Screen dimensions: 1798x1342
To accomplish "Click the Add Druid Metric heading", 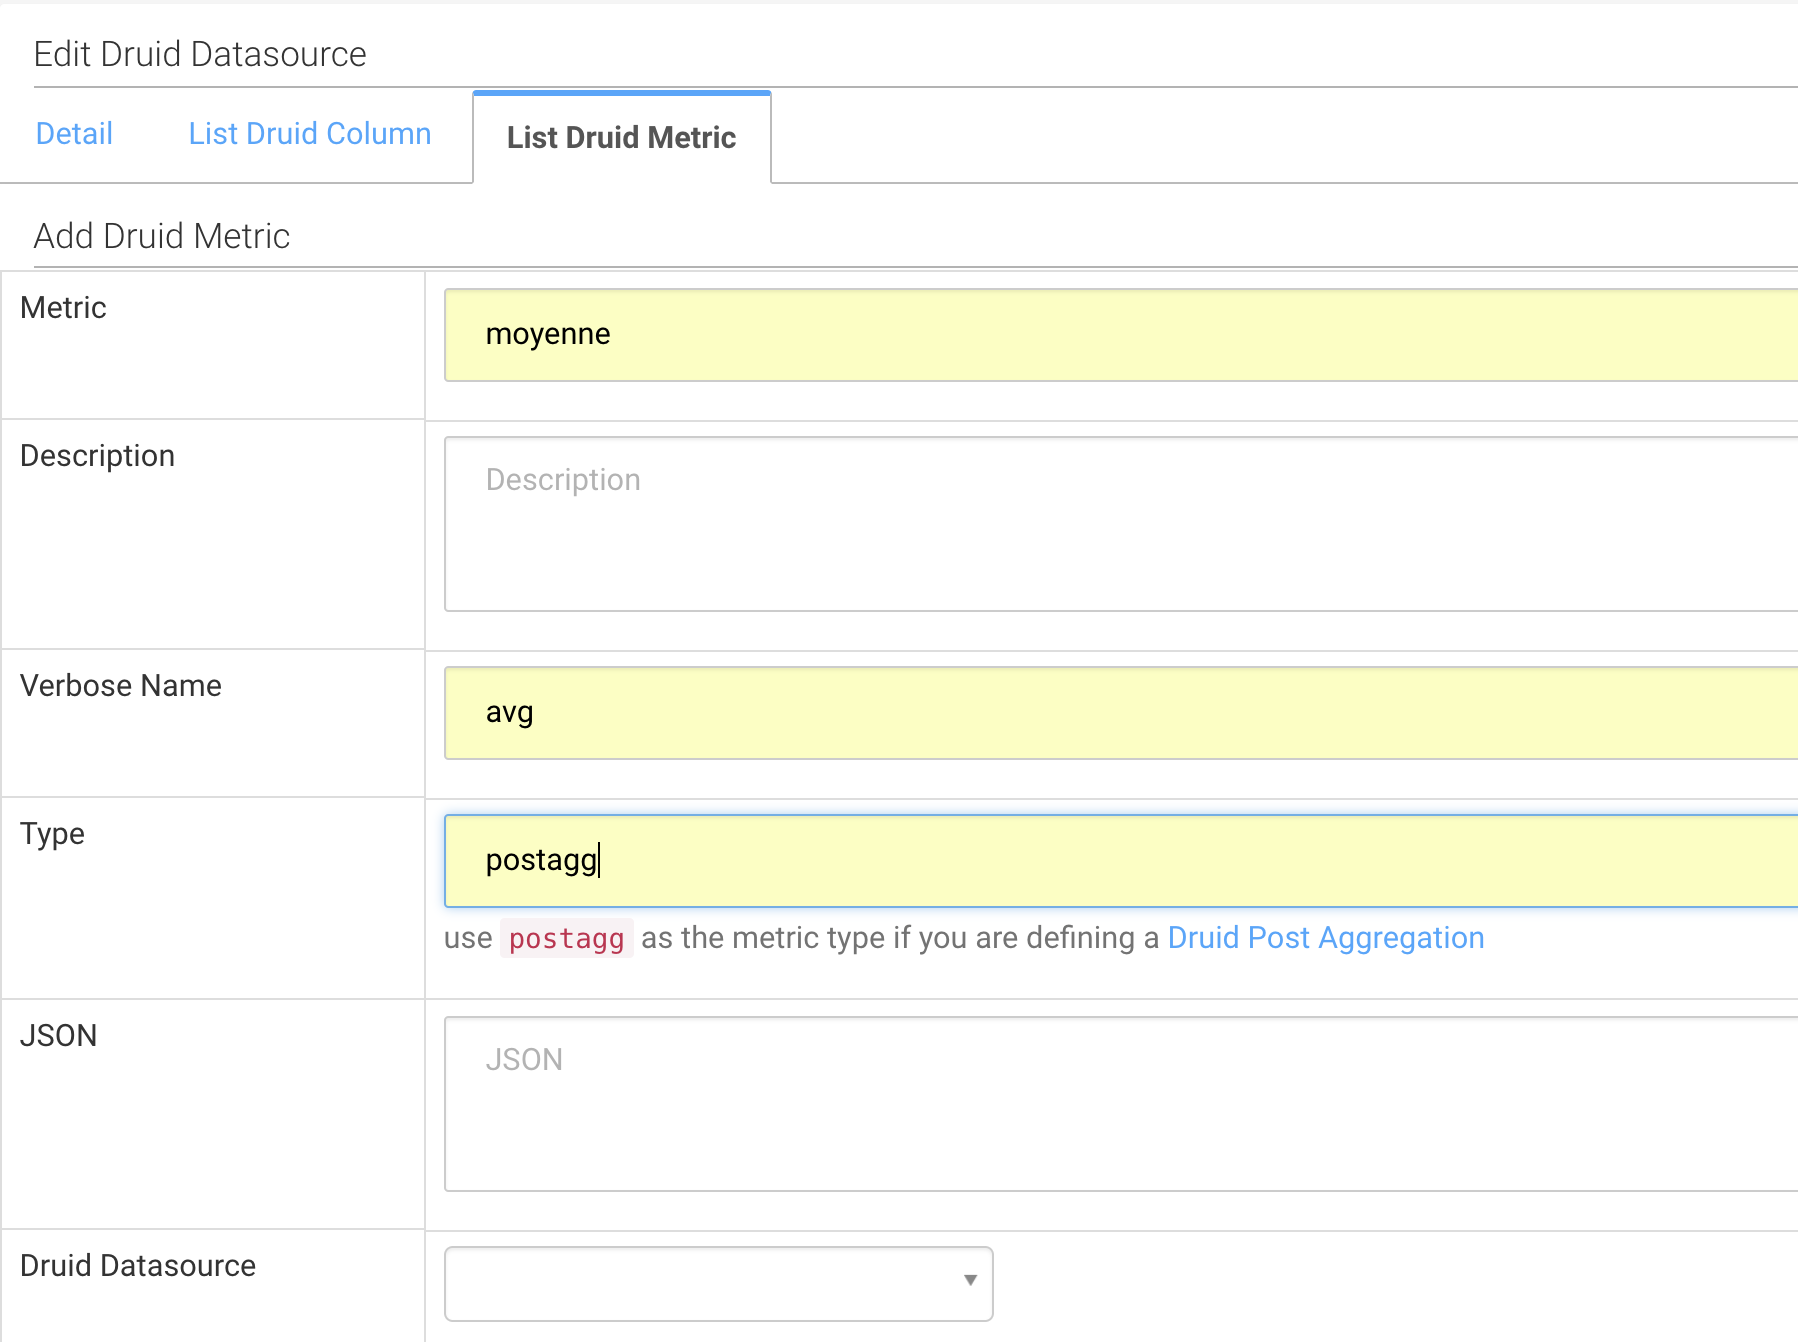I will [161, 236].
